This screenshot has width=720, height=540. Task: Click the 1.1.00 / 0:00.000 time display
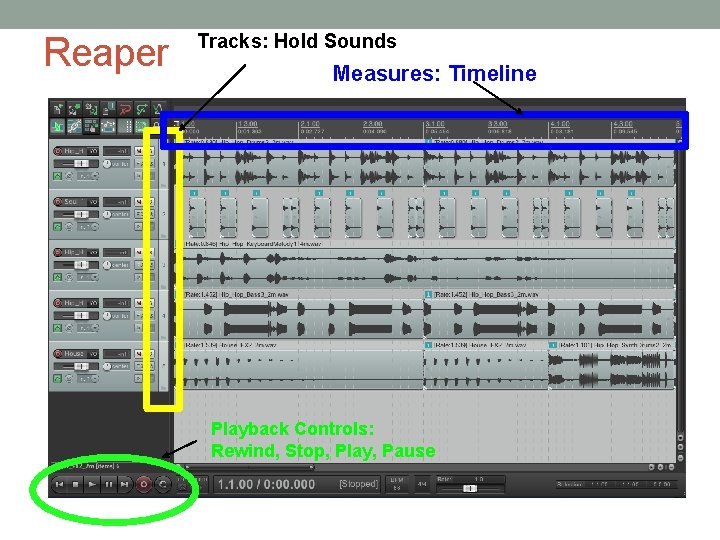point(266,484)
